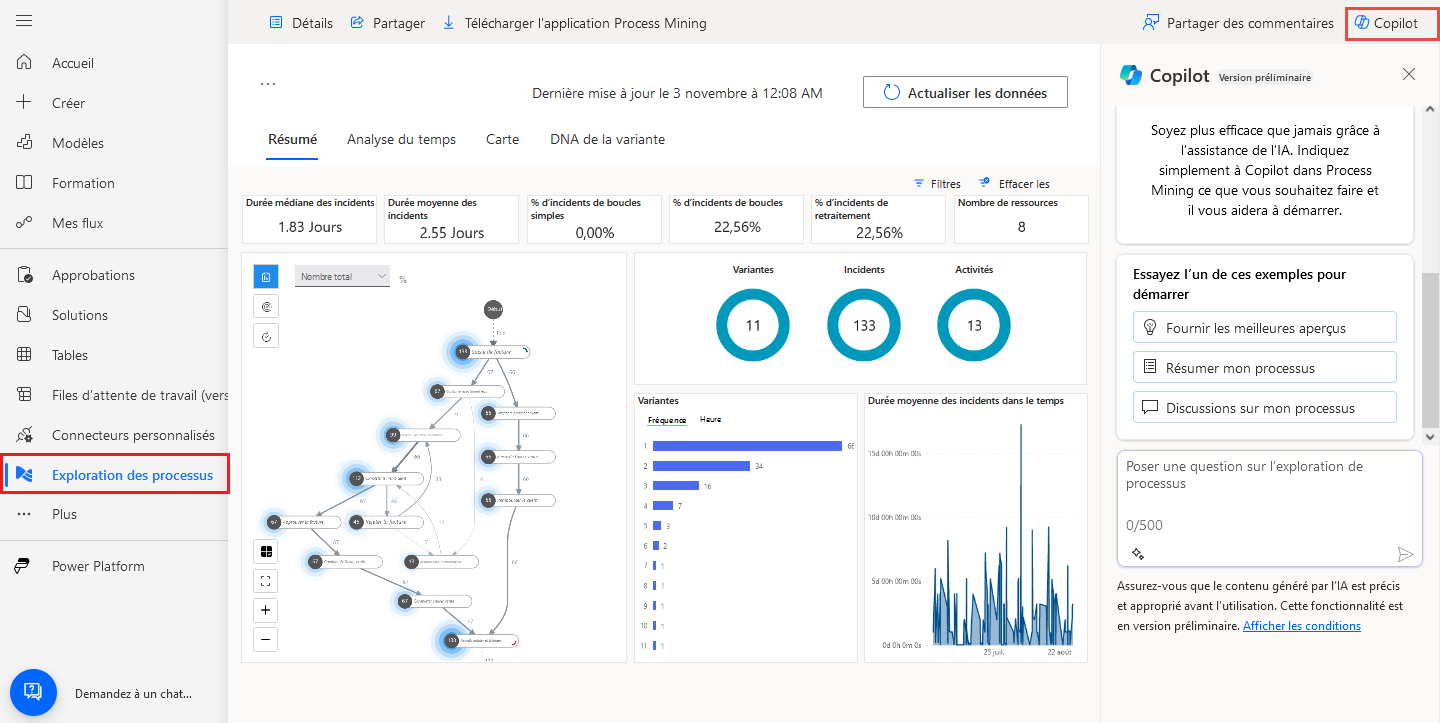Click variant 3 frequency bar

[676, 485]
